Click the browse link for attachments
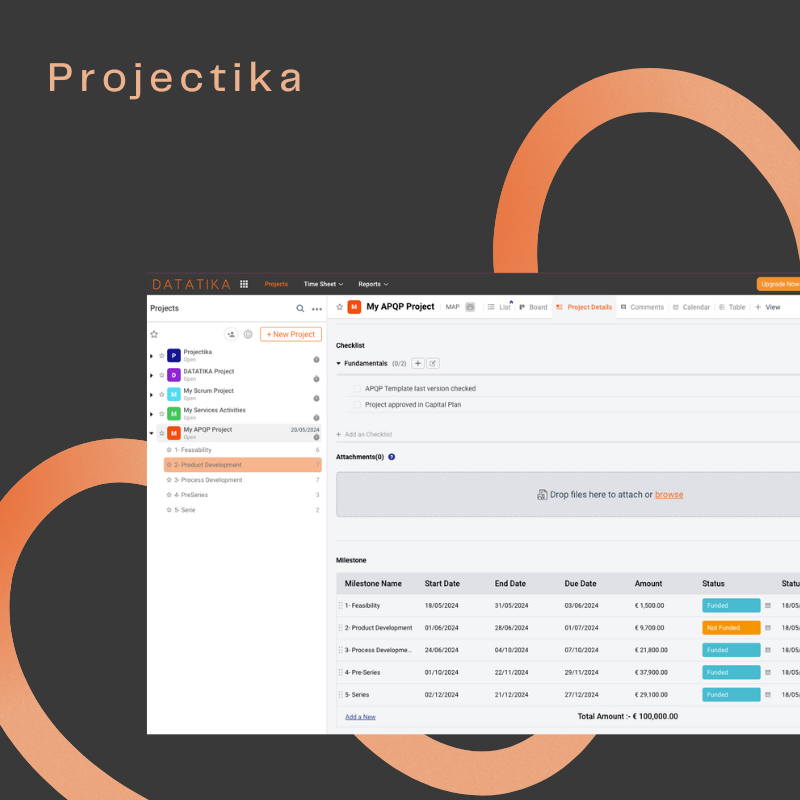The image size is (800, 800). [x=669, y=495]
